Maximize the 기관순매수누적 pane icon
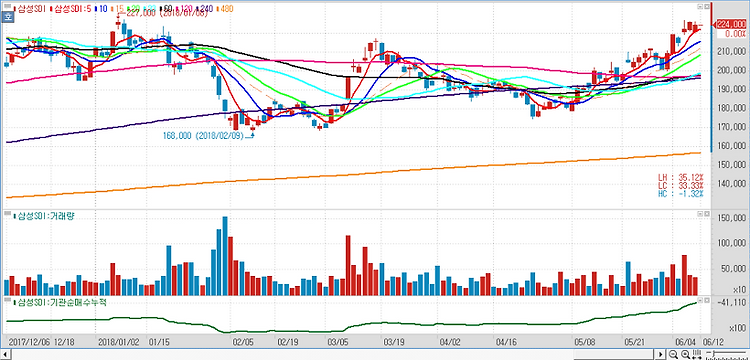 point(706,300)
